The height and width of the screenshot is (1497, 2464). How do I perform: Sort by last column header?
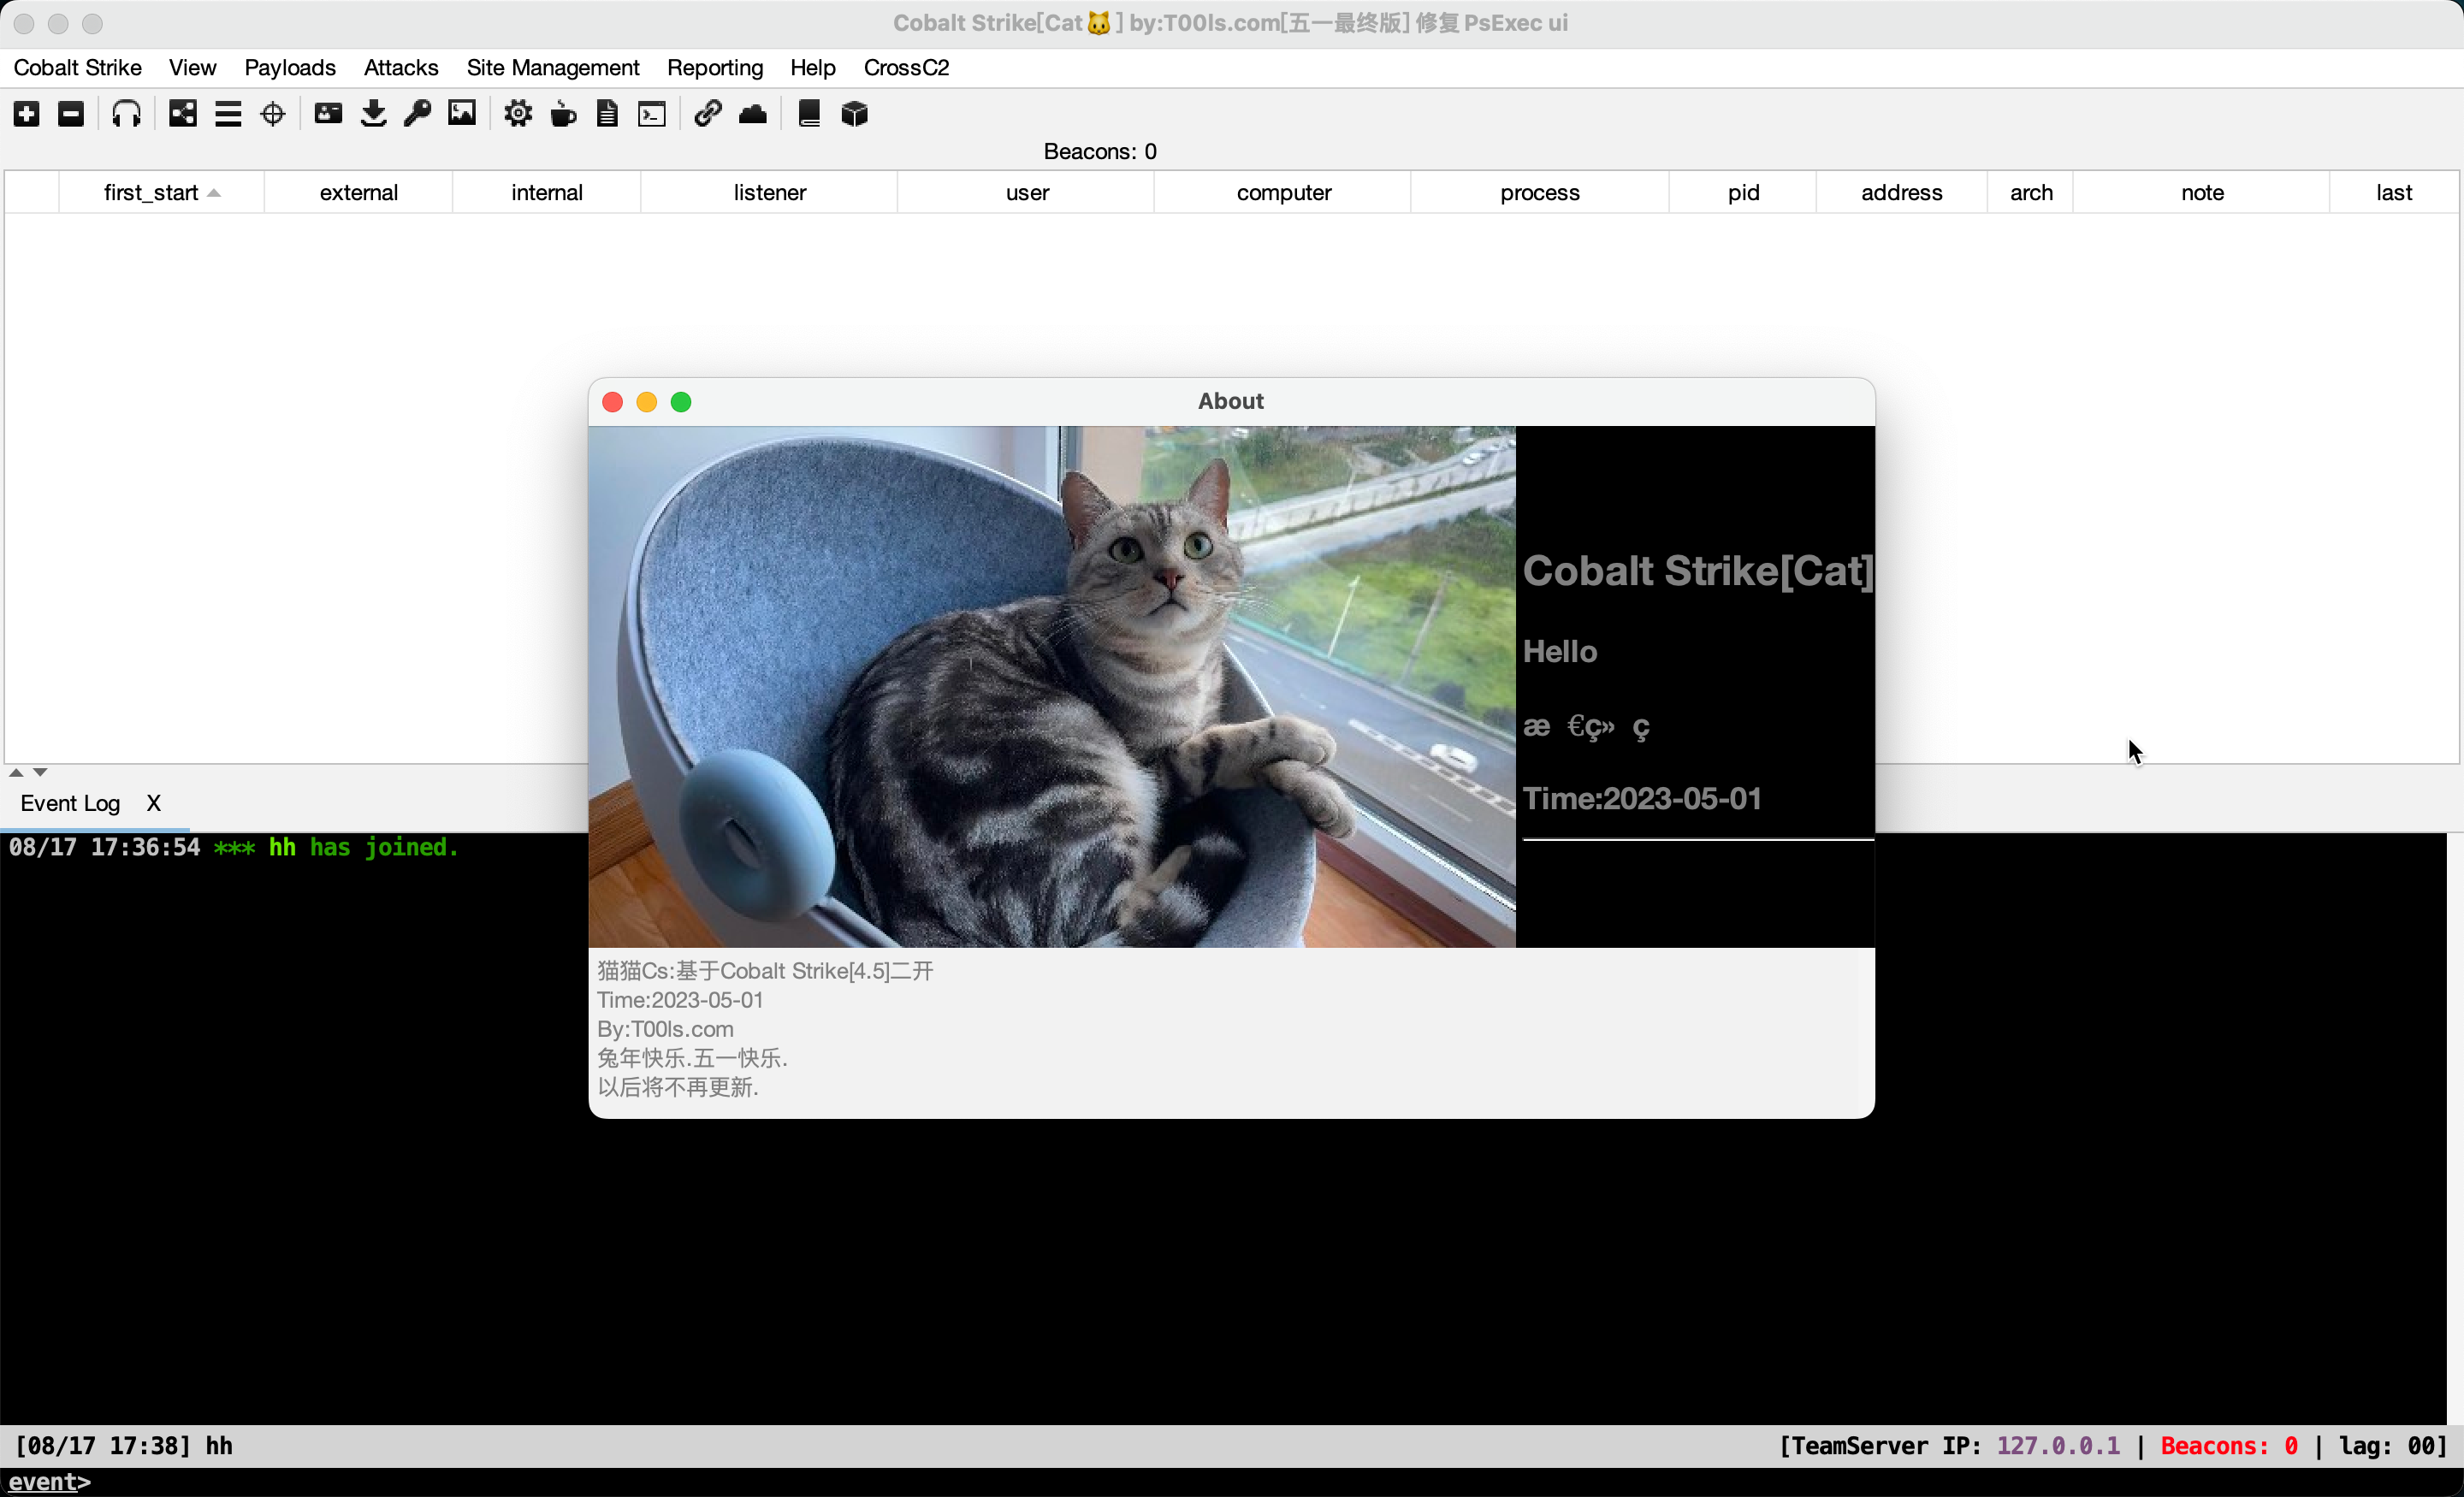(2394, 192)
